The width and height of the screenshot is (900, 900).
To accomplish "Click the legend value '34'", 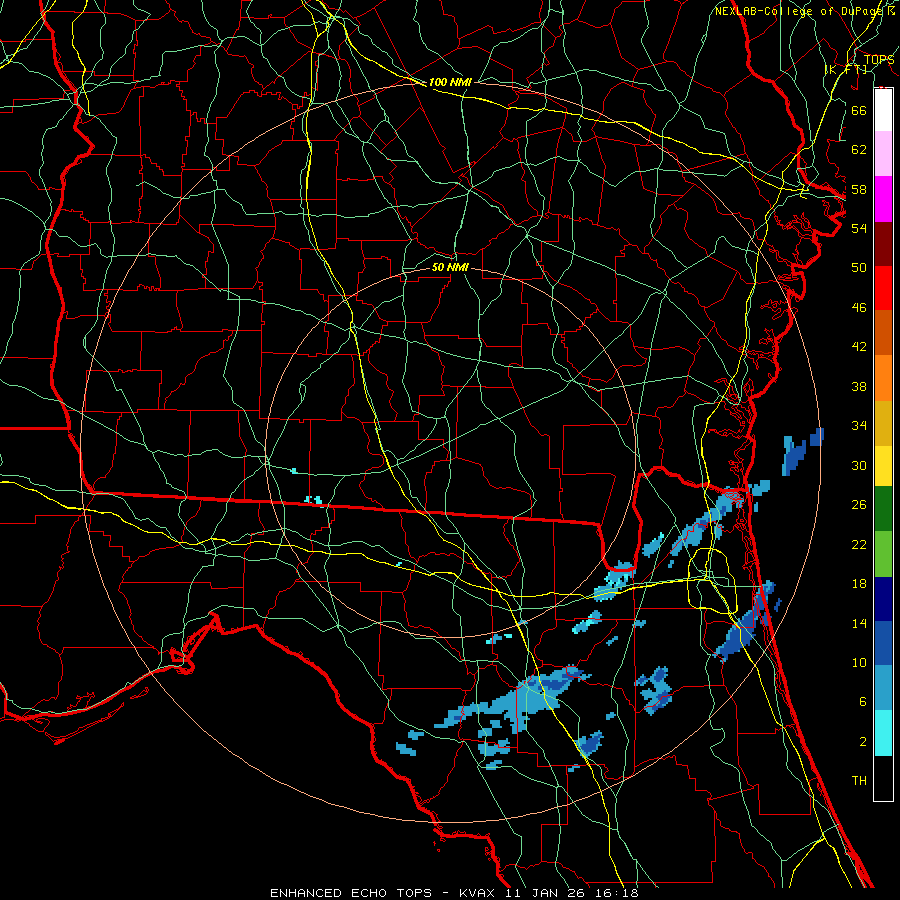I will click(x=859, y=426).
